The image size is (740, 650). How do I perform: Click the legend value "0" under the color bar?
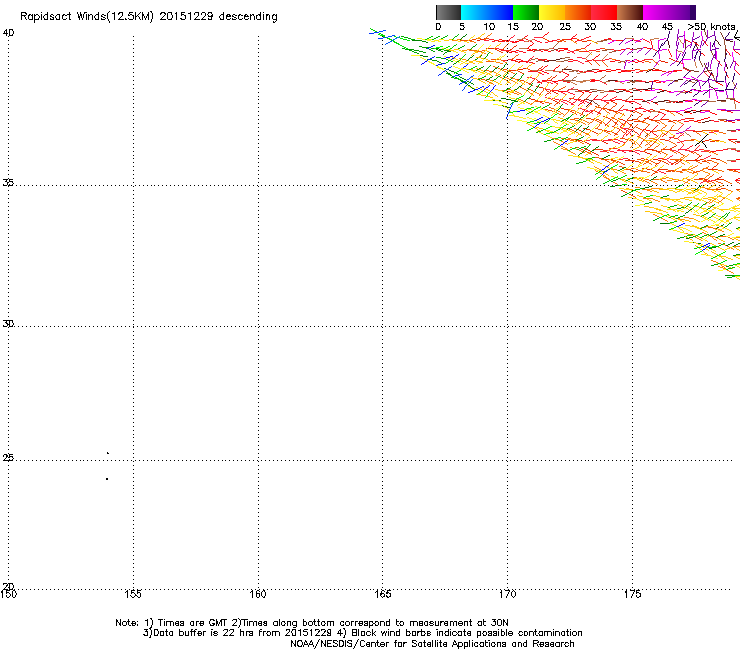[x=438, y=27]
